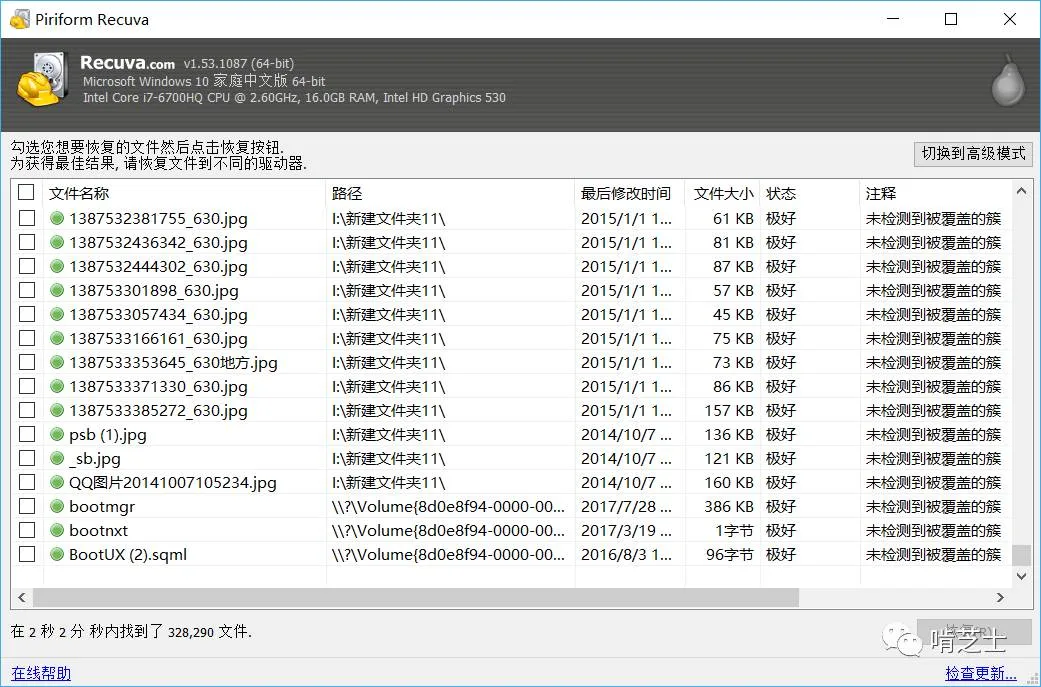Open the 在线帮助 online help link

(41, 673)
